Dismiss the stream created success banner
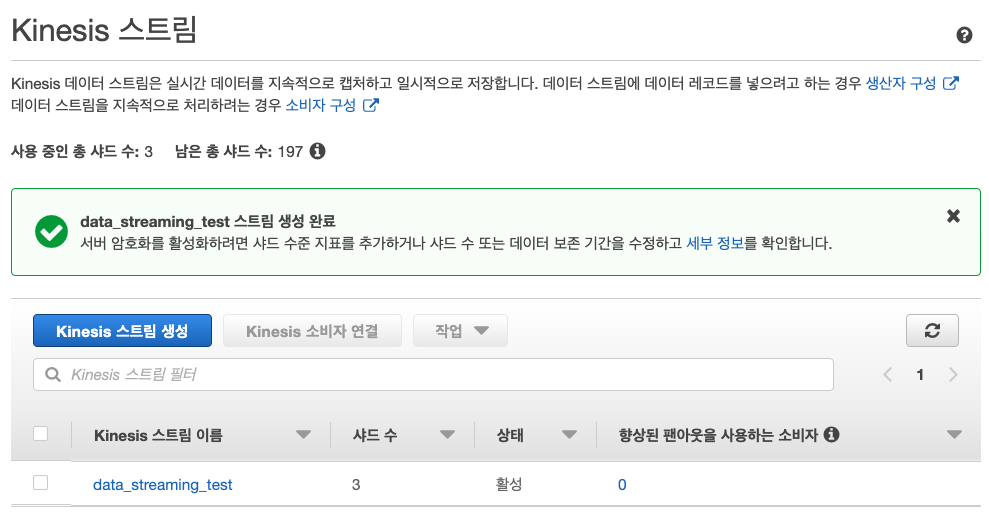The image size is (989, 519). tap(953, 216)
